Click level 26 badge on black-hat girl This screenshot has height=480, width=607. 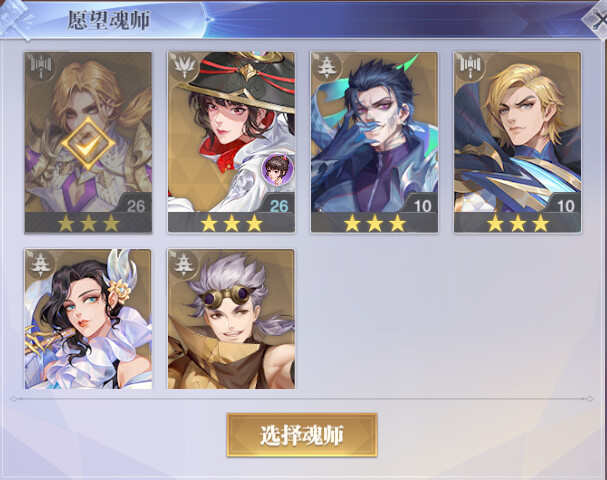tap(279, 206)
